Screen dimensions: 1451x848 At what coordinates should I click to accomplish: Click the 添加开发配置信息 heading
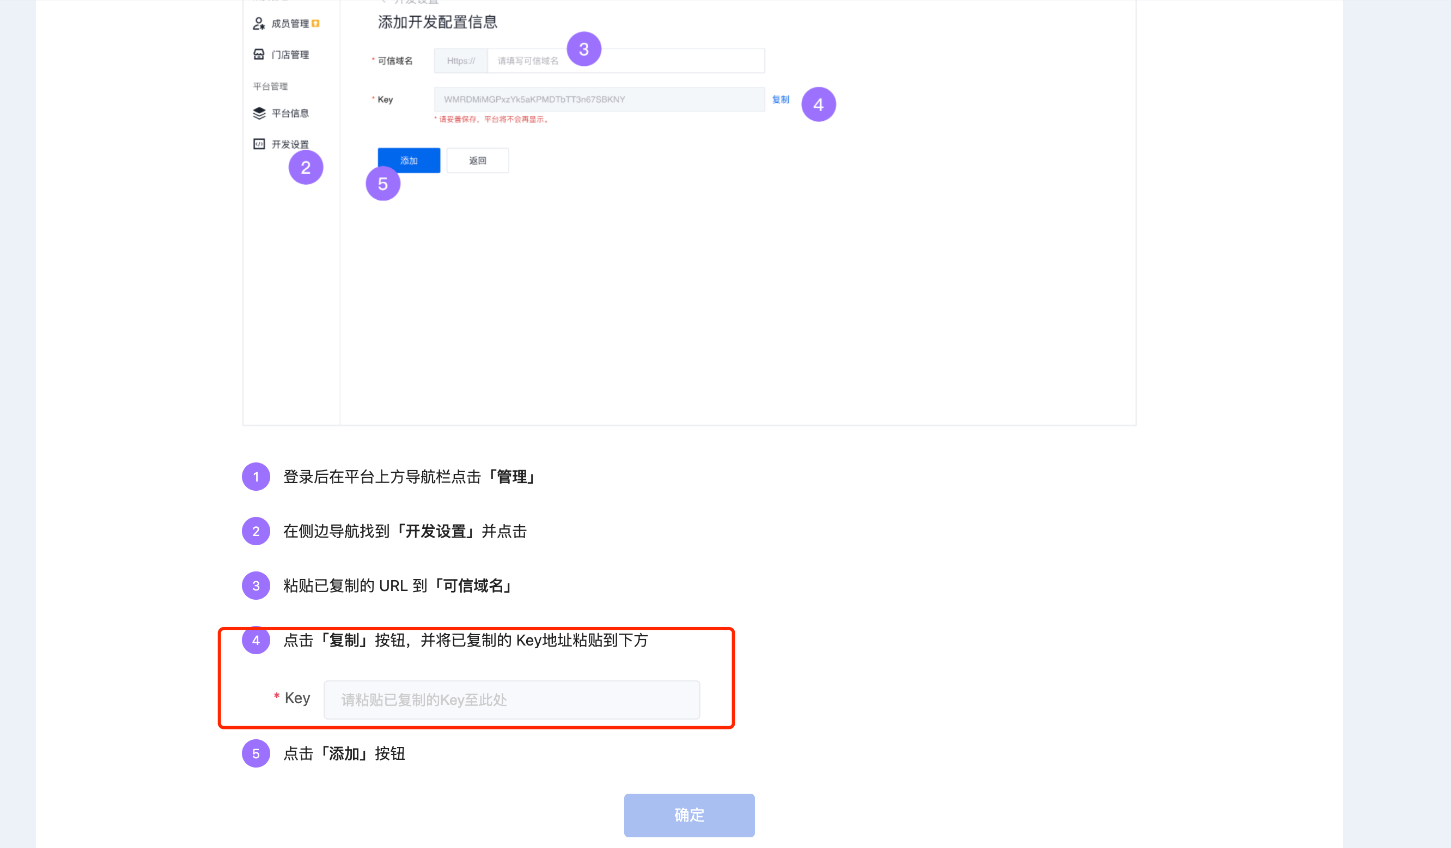tap(438, 22)
